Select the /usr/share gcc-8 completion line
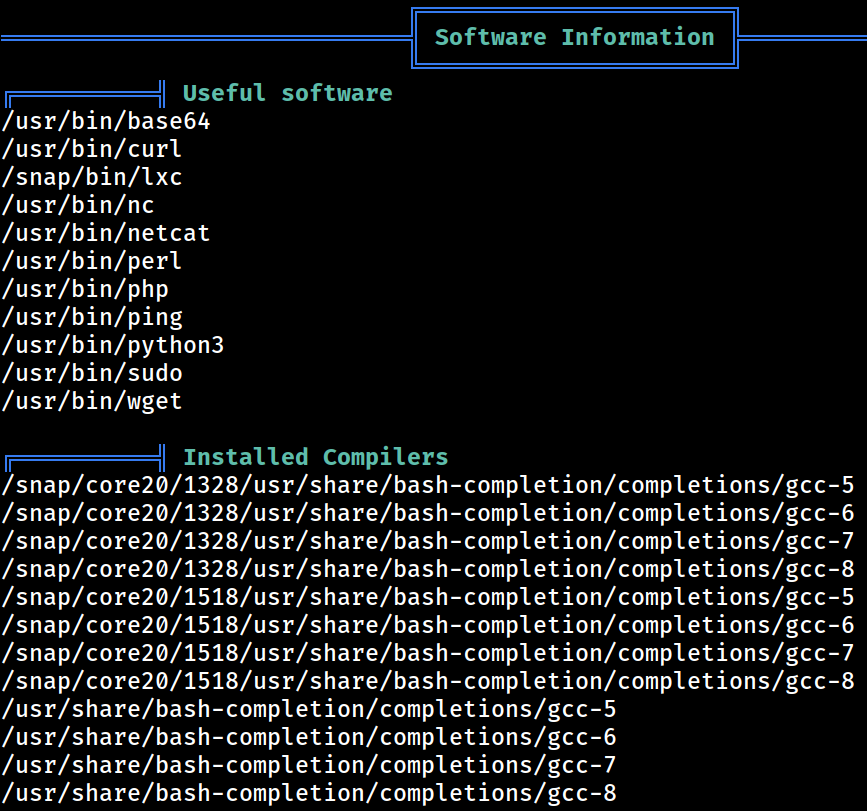The image size is (867, 811). (x=309, y=793)
